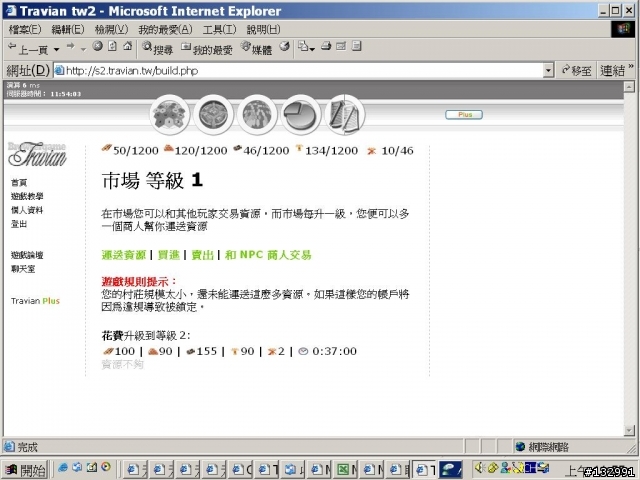
Task: Click the Windows logo throbber icon
Action: pos(623,29)
